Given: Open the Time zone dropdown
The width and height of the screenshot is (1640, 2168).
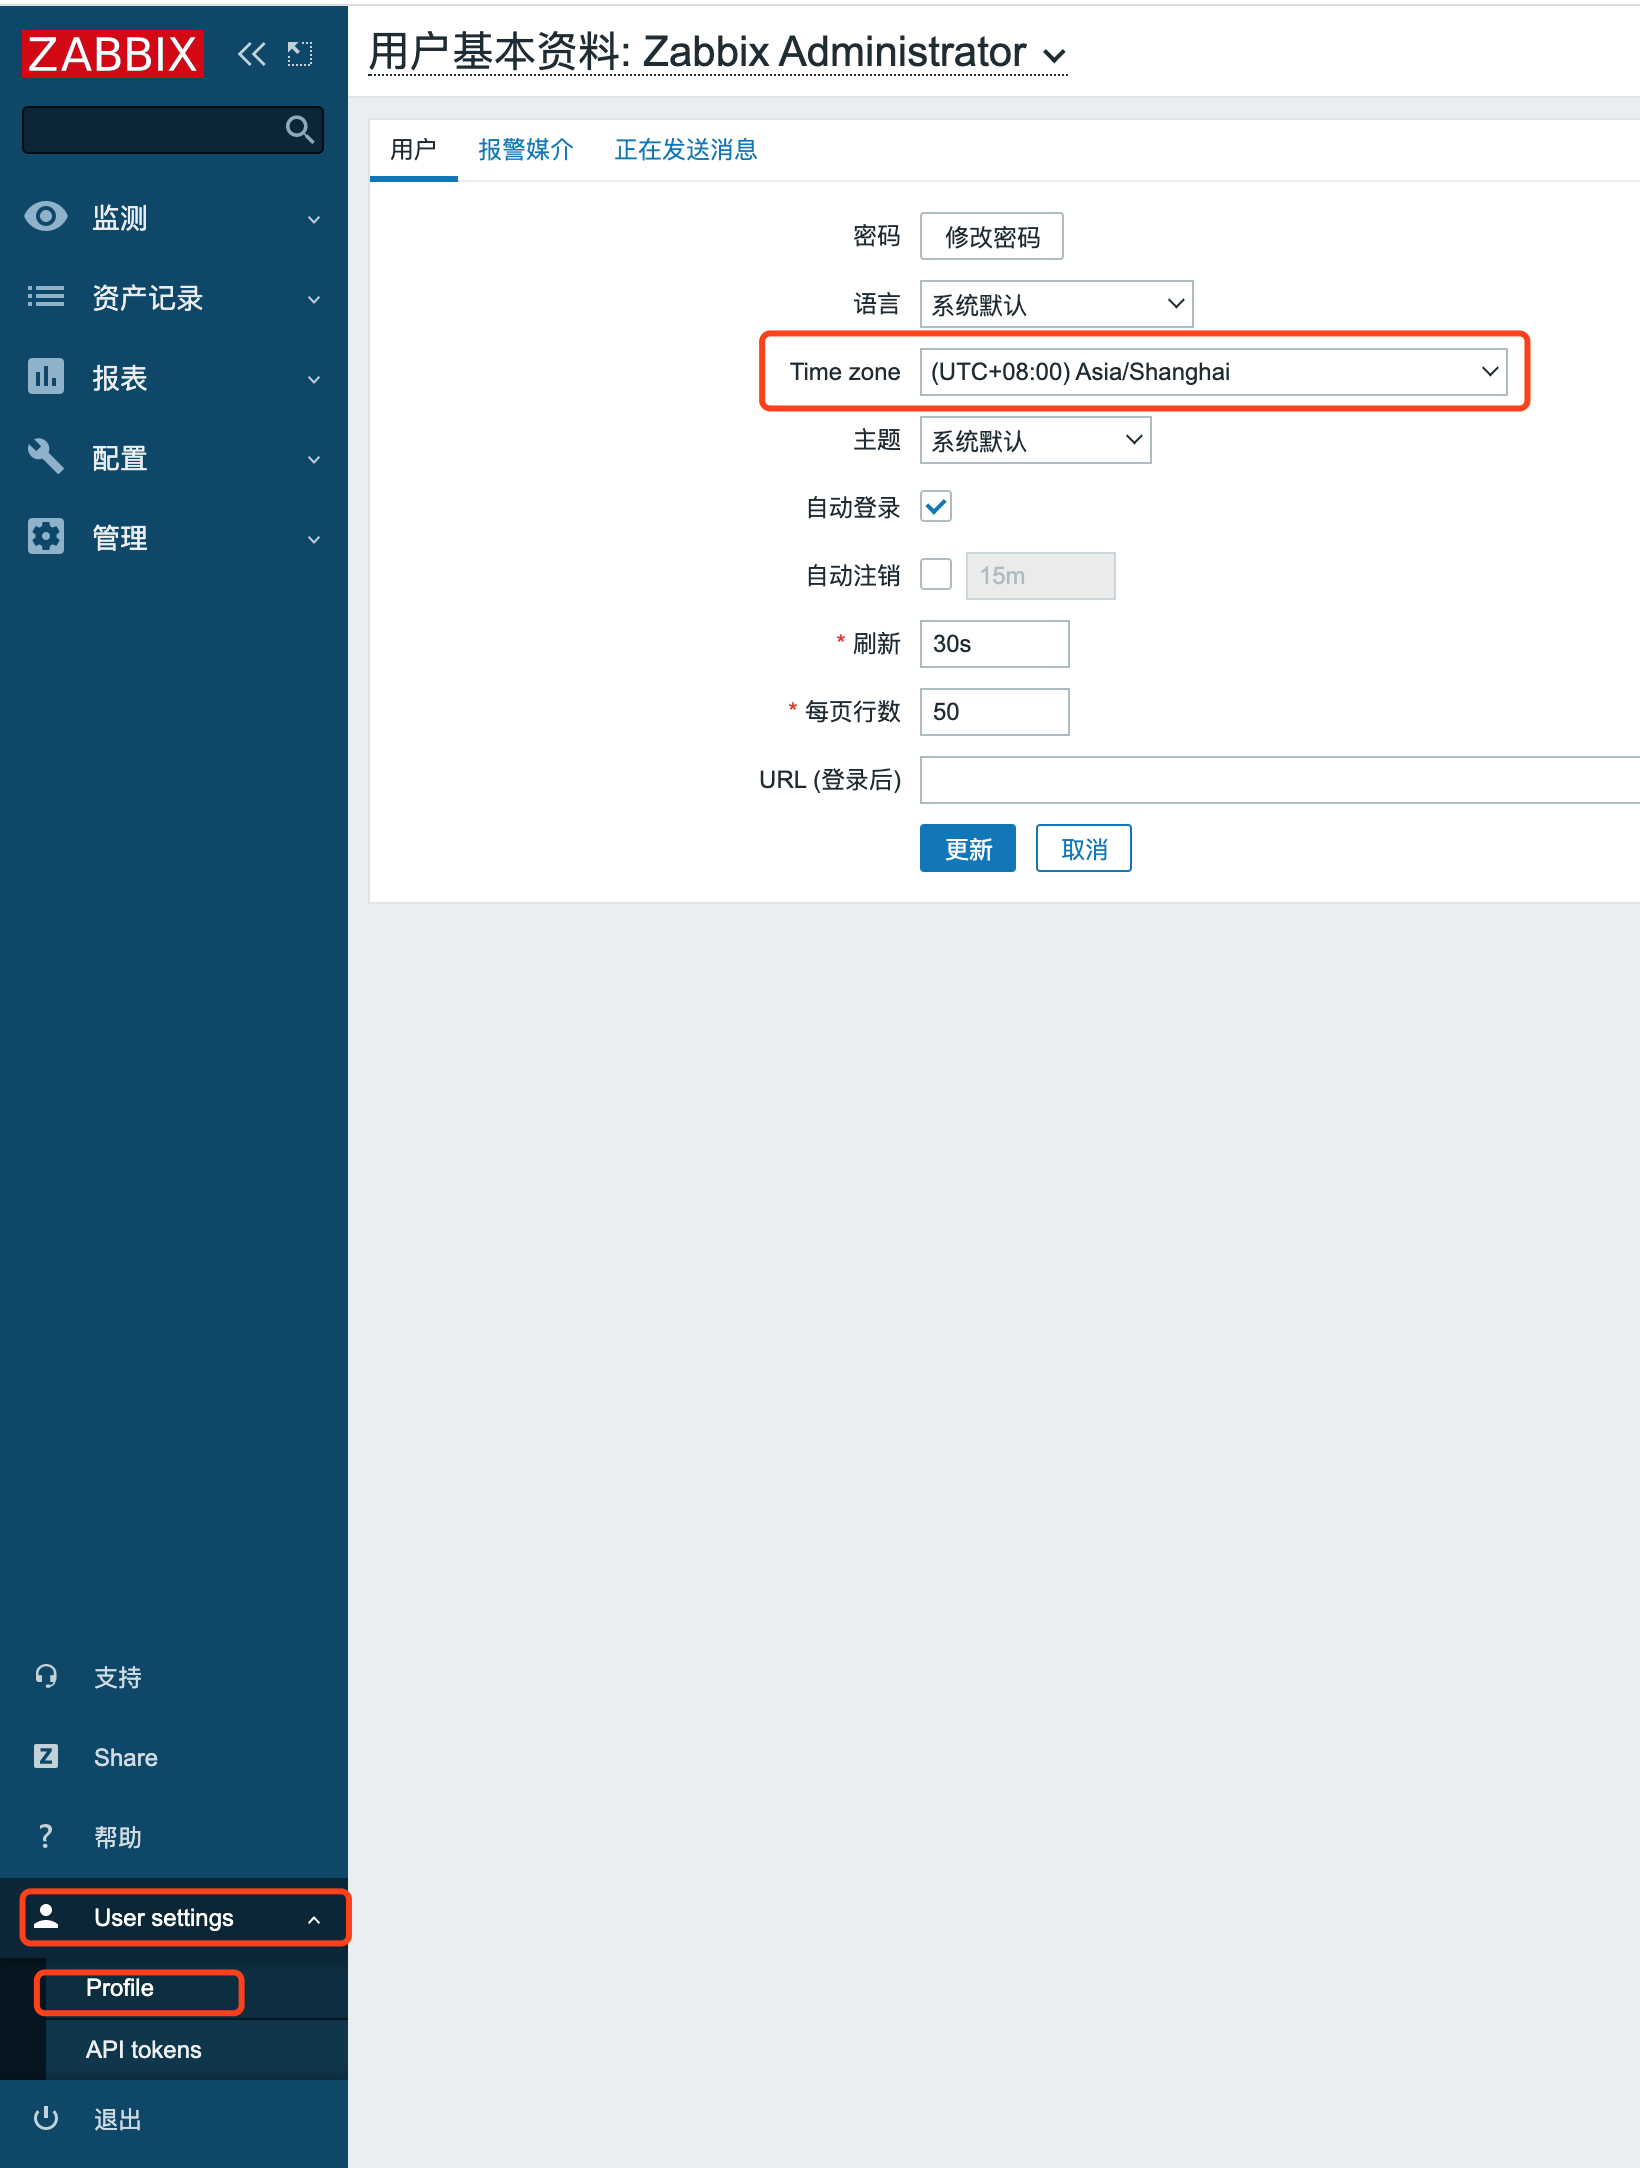Looking at the screenshot, I should [1213, 372].
